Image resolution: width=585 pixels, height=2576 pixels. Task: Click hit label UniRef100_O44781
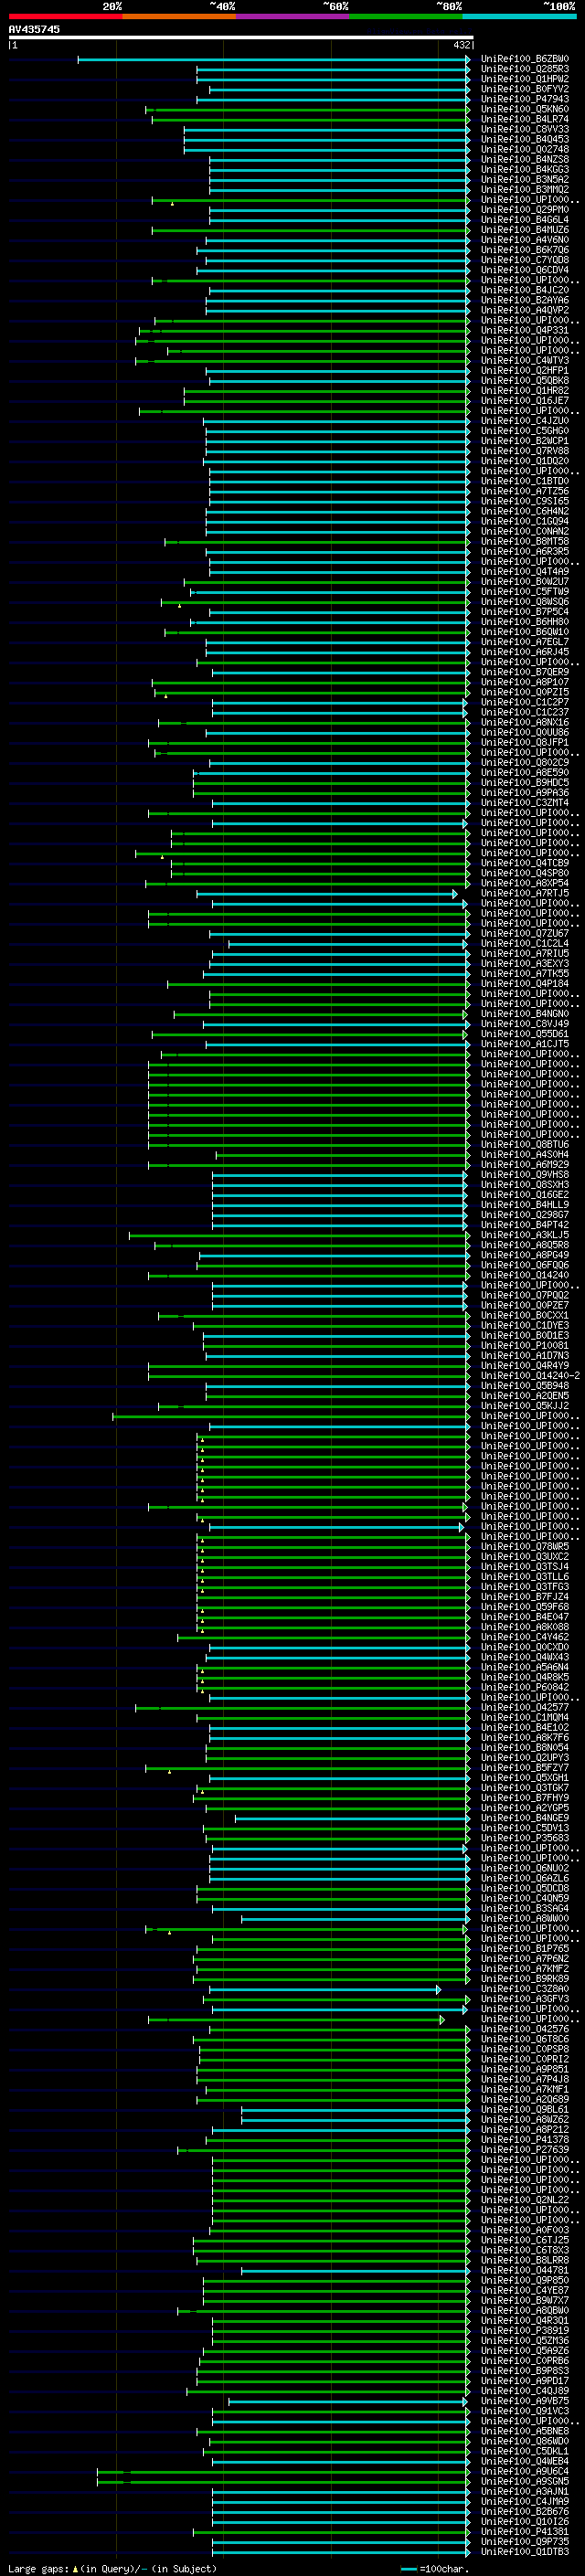[x=525, y=2271]
